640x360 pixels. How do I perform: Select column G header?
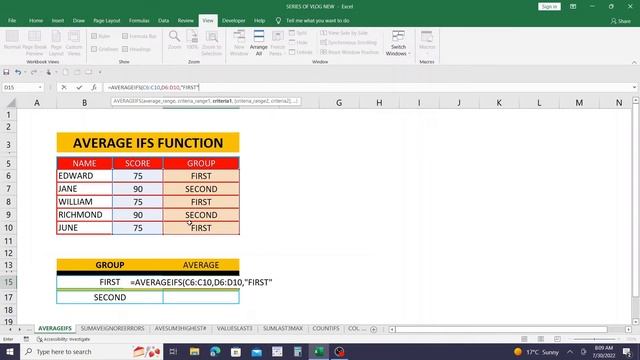click(339, 103)
